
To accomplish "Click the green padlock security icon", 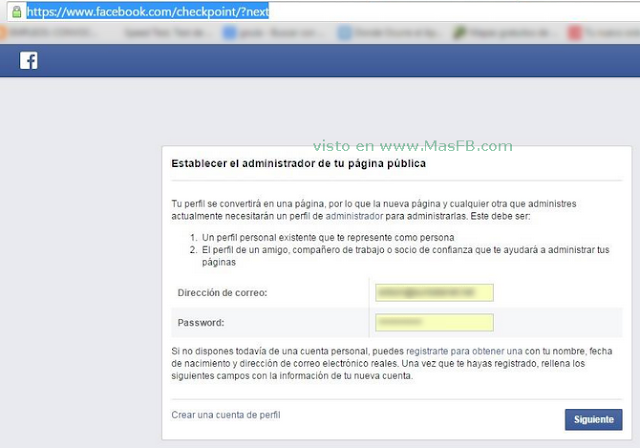I will 16,11.
